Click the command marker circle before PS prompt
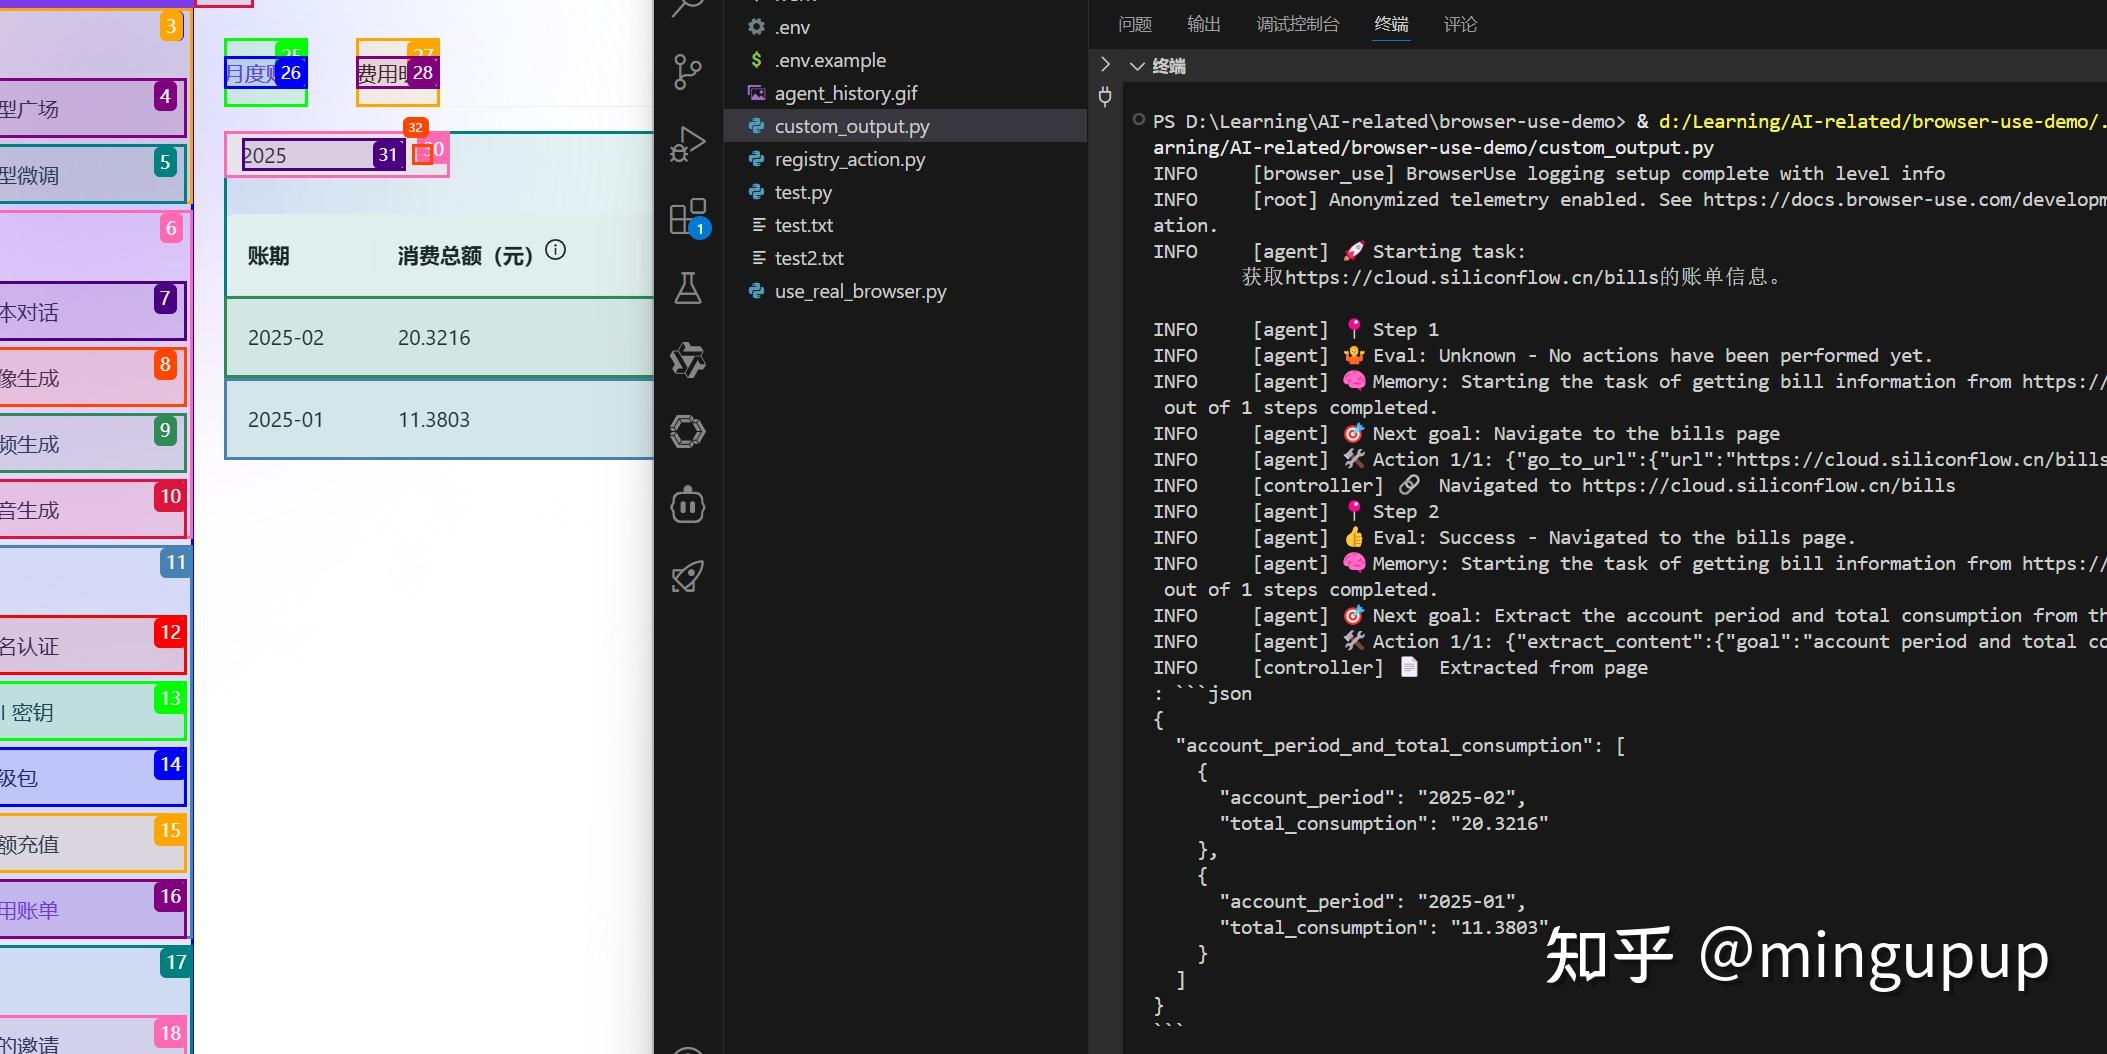This screenshot has width=2107, height=1054. tap(1138, 120)
